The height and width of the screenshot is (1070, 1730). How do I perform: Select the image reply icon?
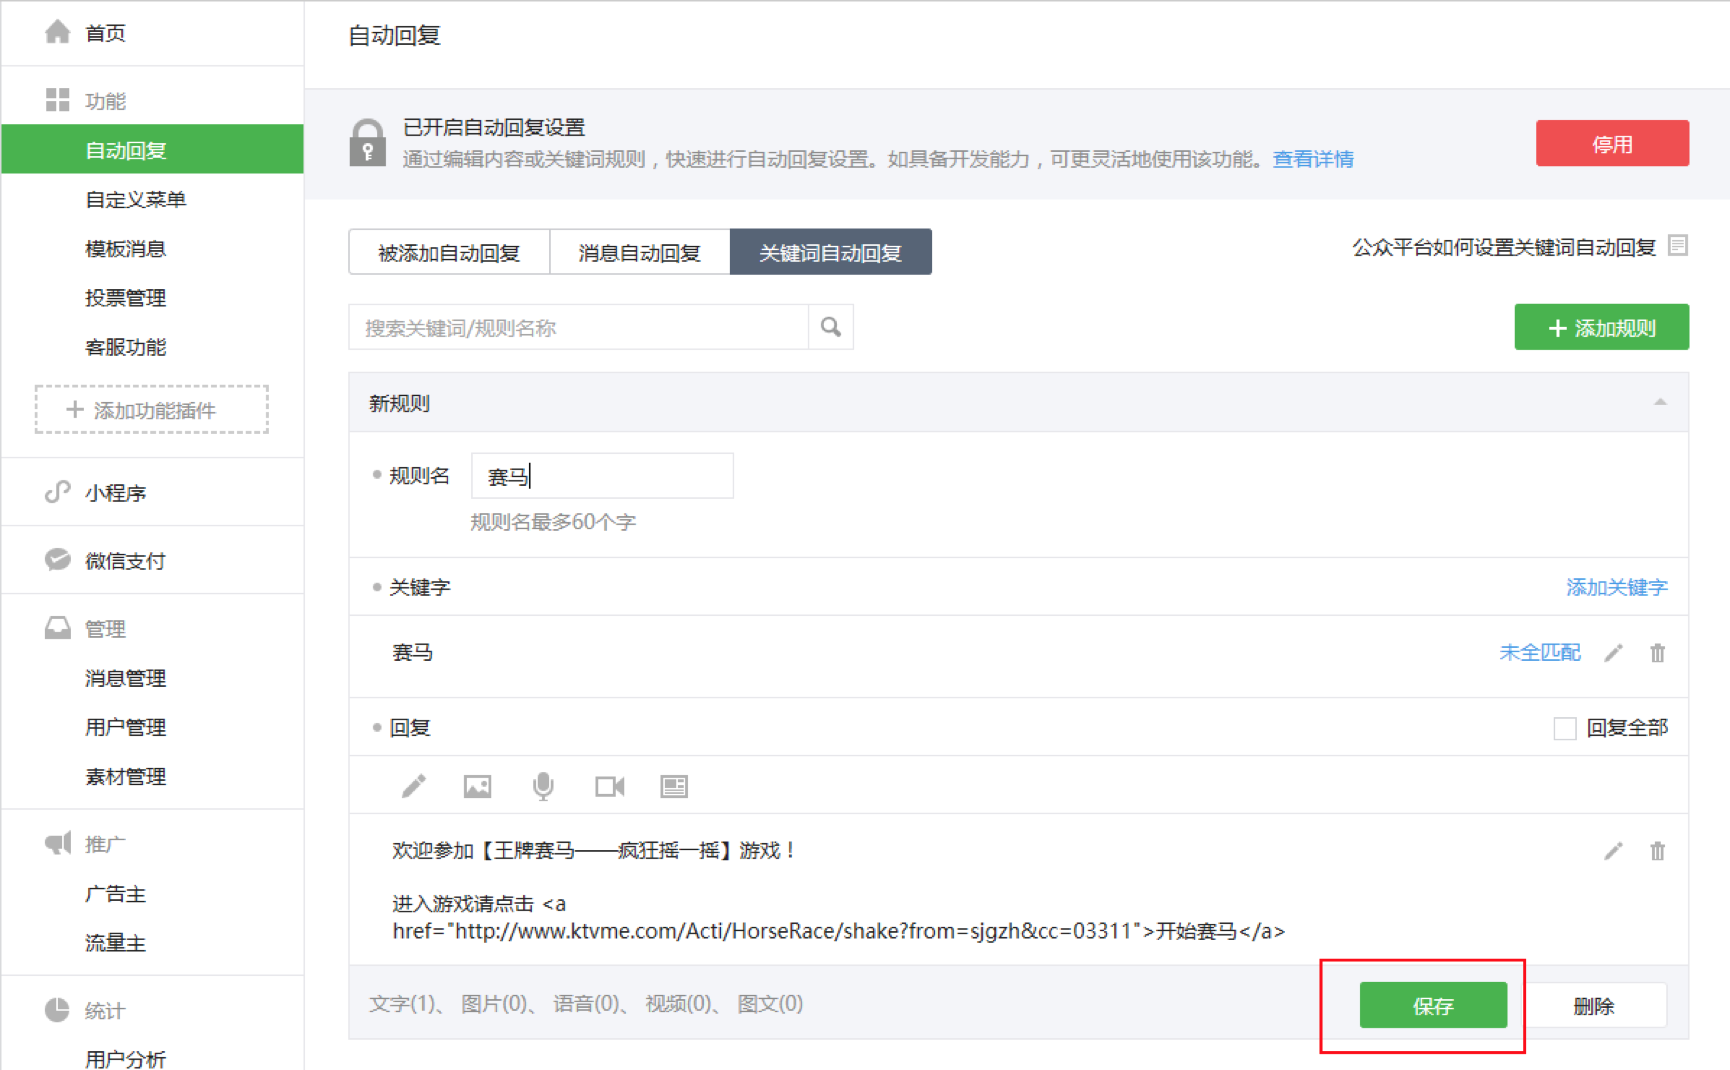click(x=478, y=787)
